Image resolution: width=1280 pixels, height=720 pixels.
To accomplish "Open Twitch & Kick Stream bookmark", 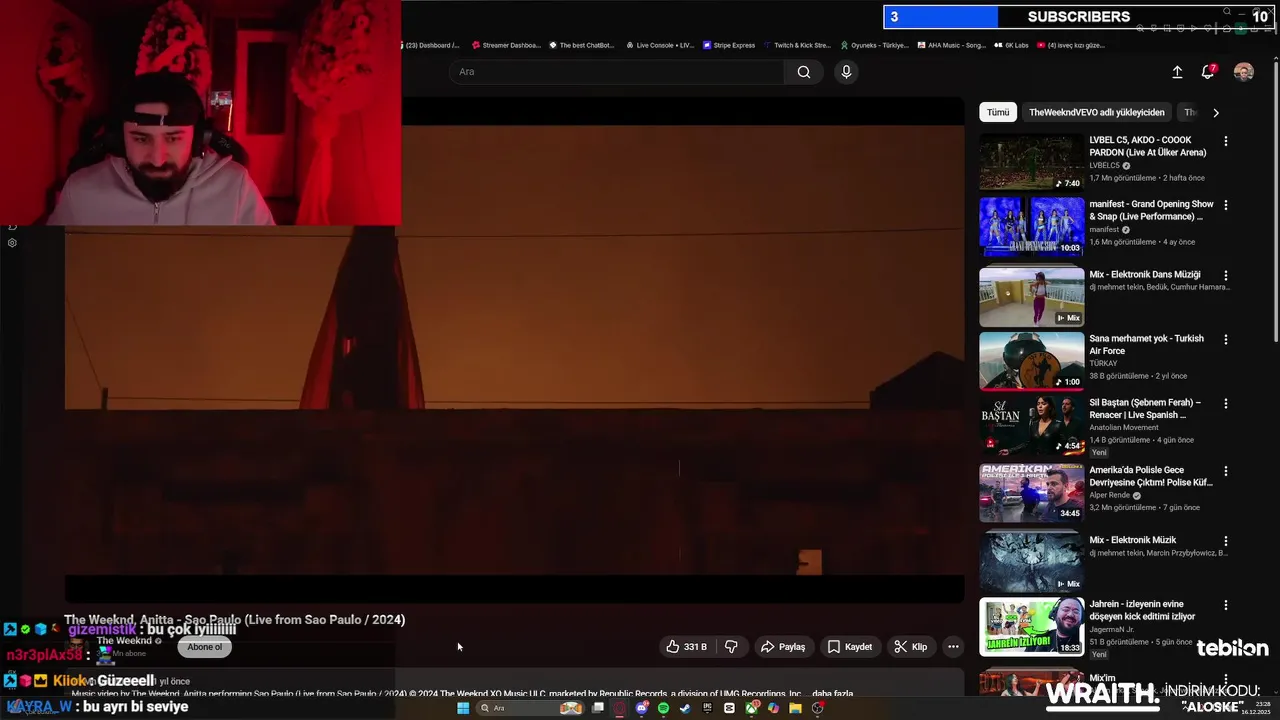I will [x=797, y=45].
